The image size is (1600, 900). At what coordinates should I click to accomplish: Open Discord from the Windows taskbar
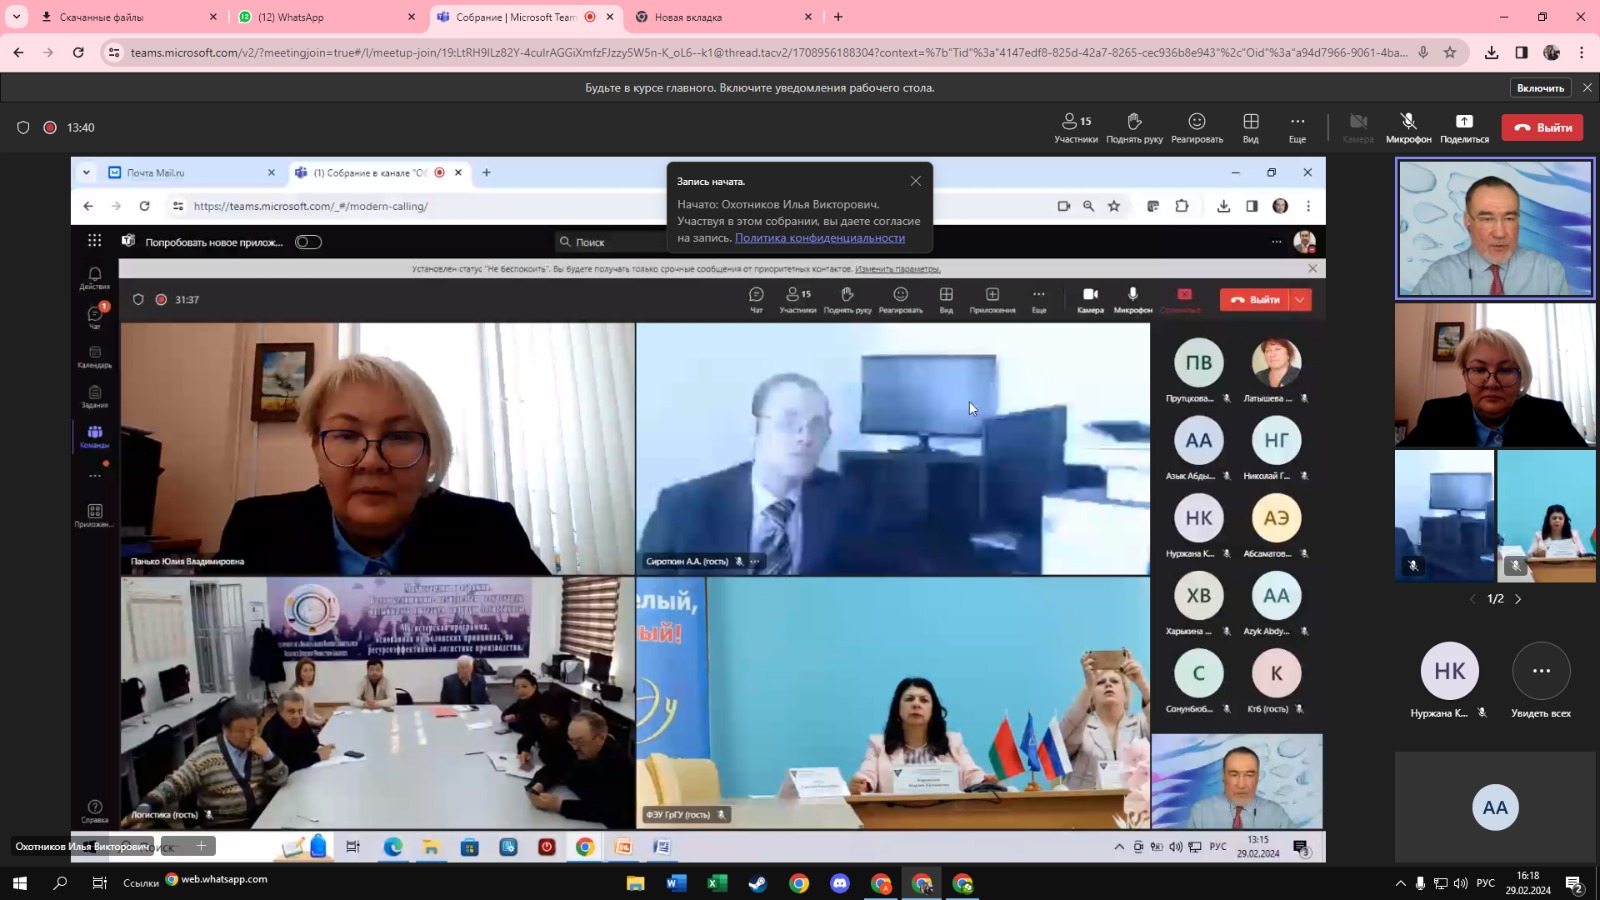(839, 883)
